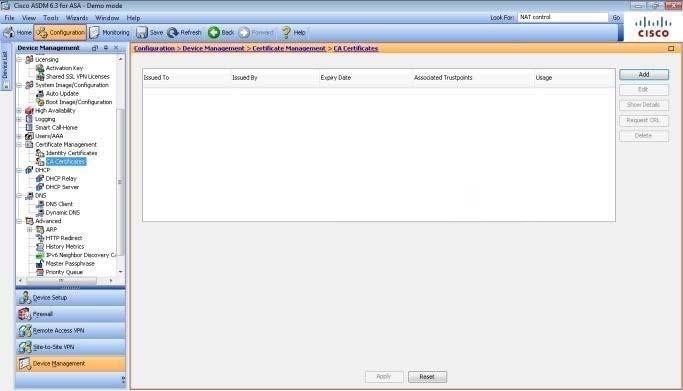683x391 pixels.
Task: Expand the ARP tree node
Action: pyautogui.click(x=30, y=229)
